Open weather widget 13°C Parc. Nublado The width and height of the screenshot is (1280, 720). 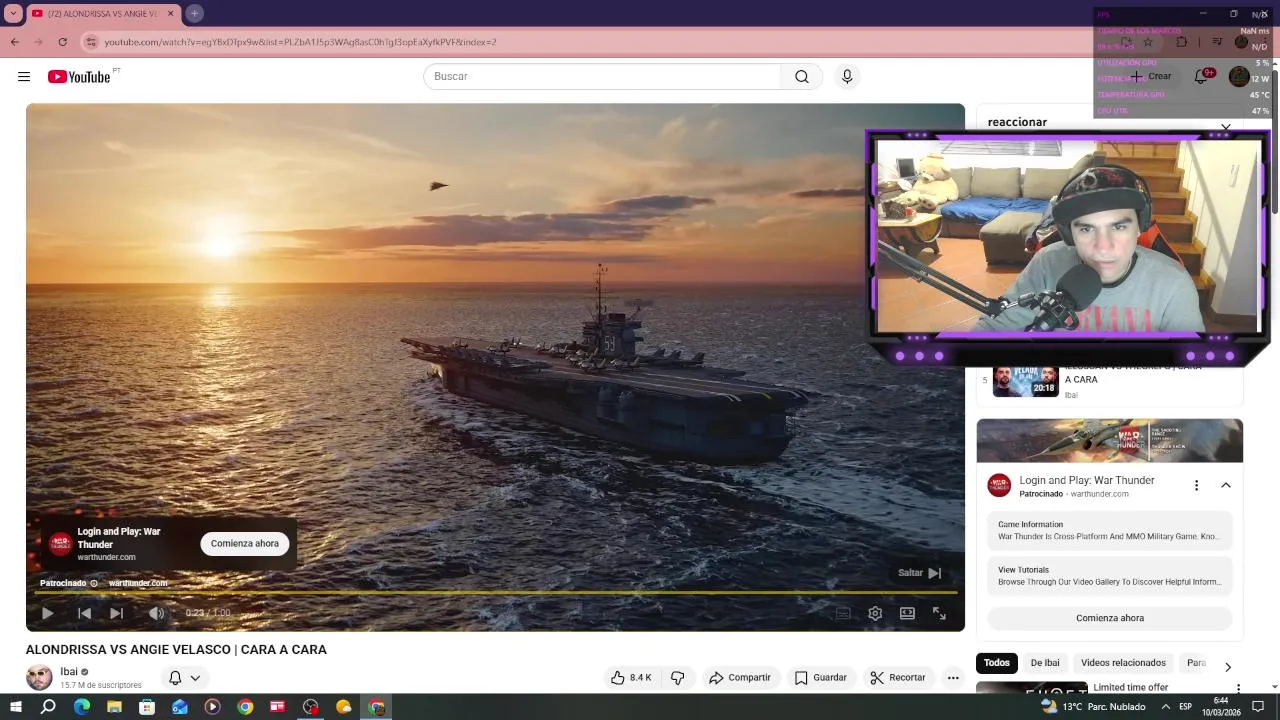coord(1091,707)
